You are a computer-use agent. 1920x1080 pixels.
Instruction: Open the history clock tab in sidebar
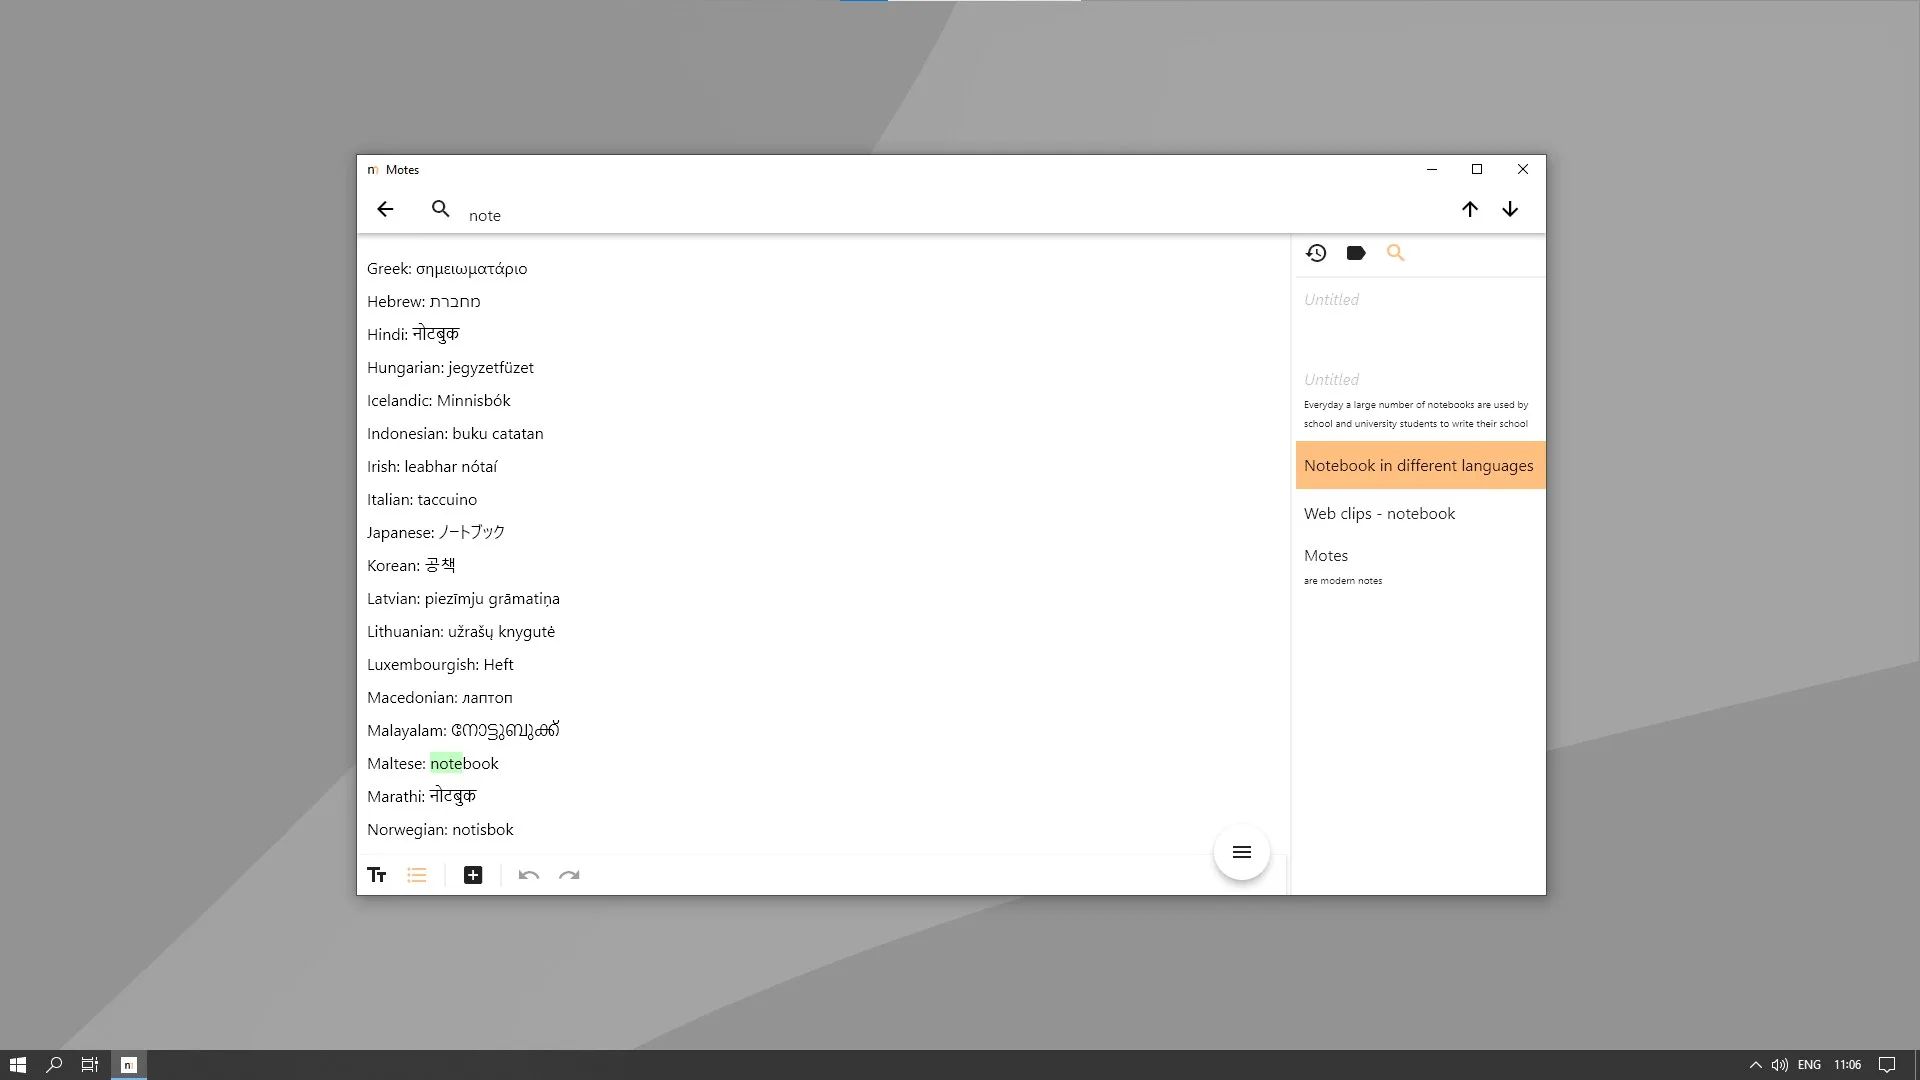(1316, 253)
